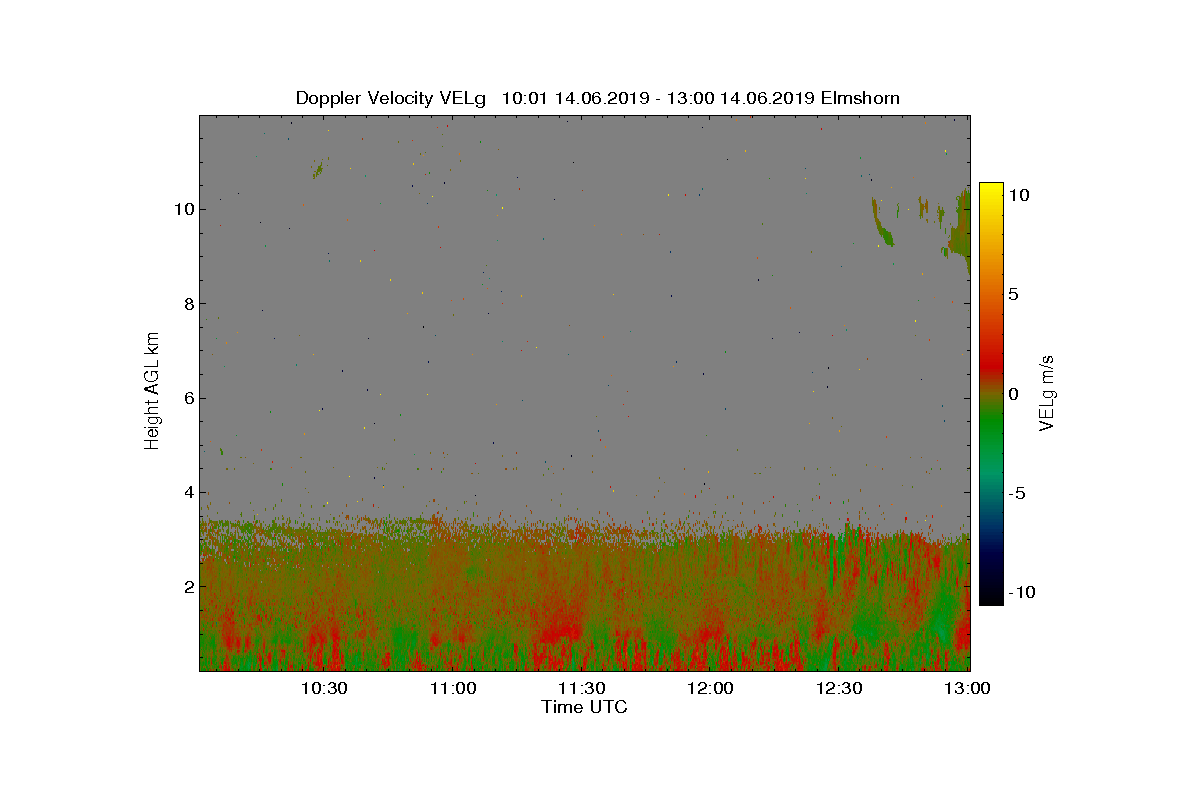This screenshot has width=1200, height=800.
Task: Click the "VELg m/s" colorbar label
Action: [1048, 391]
